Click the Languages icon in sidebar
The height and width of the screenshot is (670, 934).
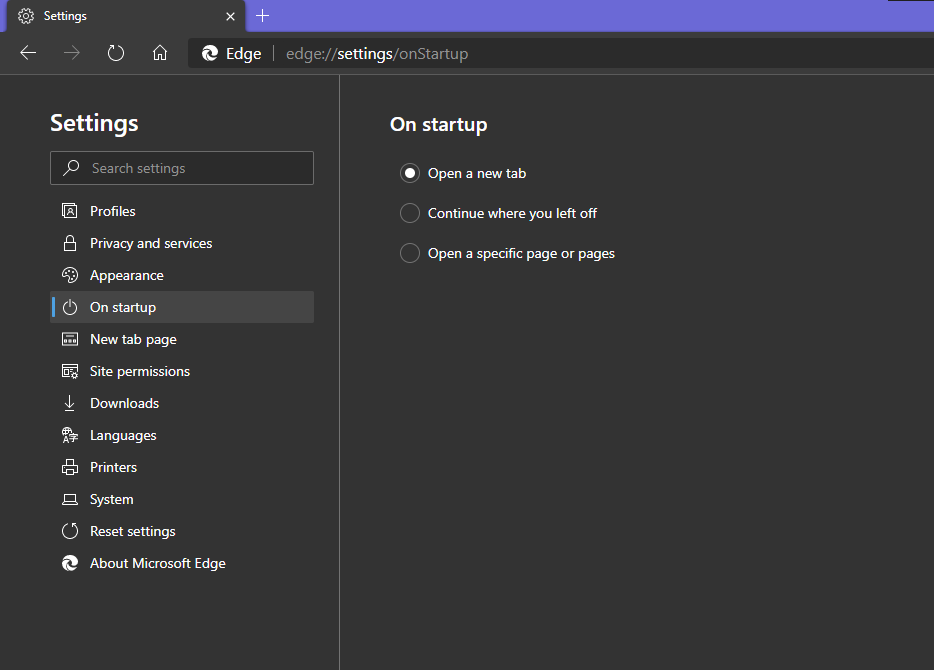[x=70, y=435]
